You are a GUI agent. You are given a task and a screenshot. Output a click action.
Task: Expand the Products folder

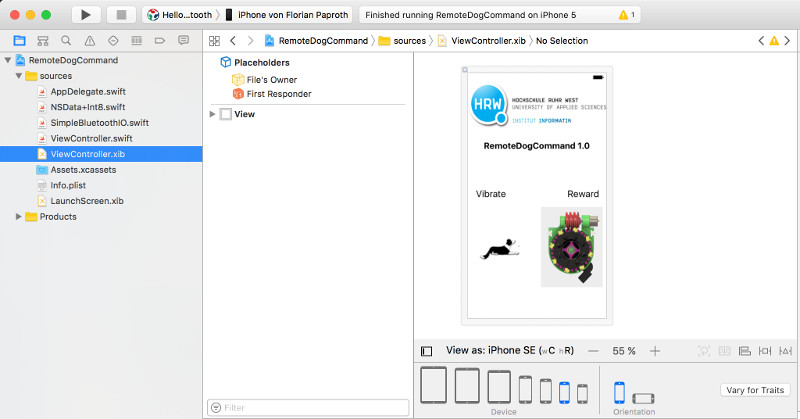[x=19, y=216]
